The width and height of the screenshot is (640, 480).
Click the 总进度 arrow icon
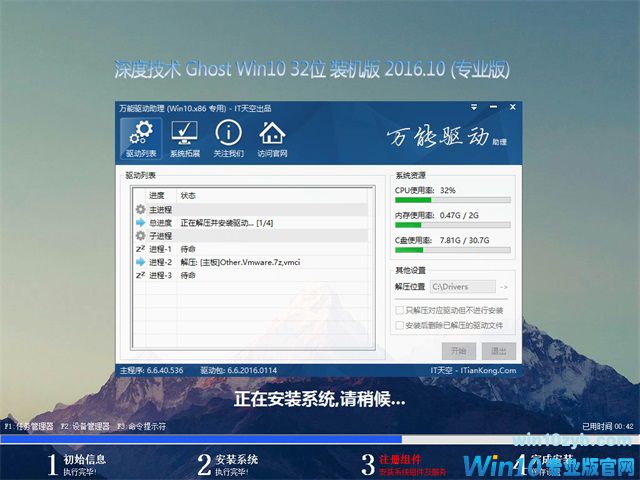[140, 223]
